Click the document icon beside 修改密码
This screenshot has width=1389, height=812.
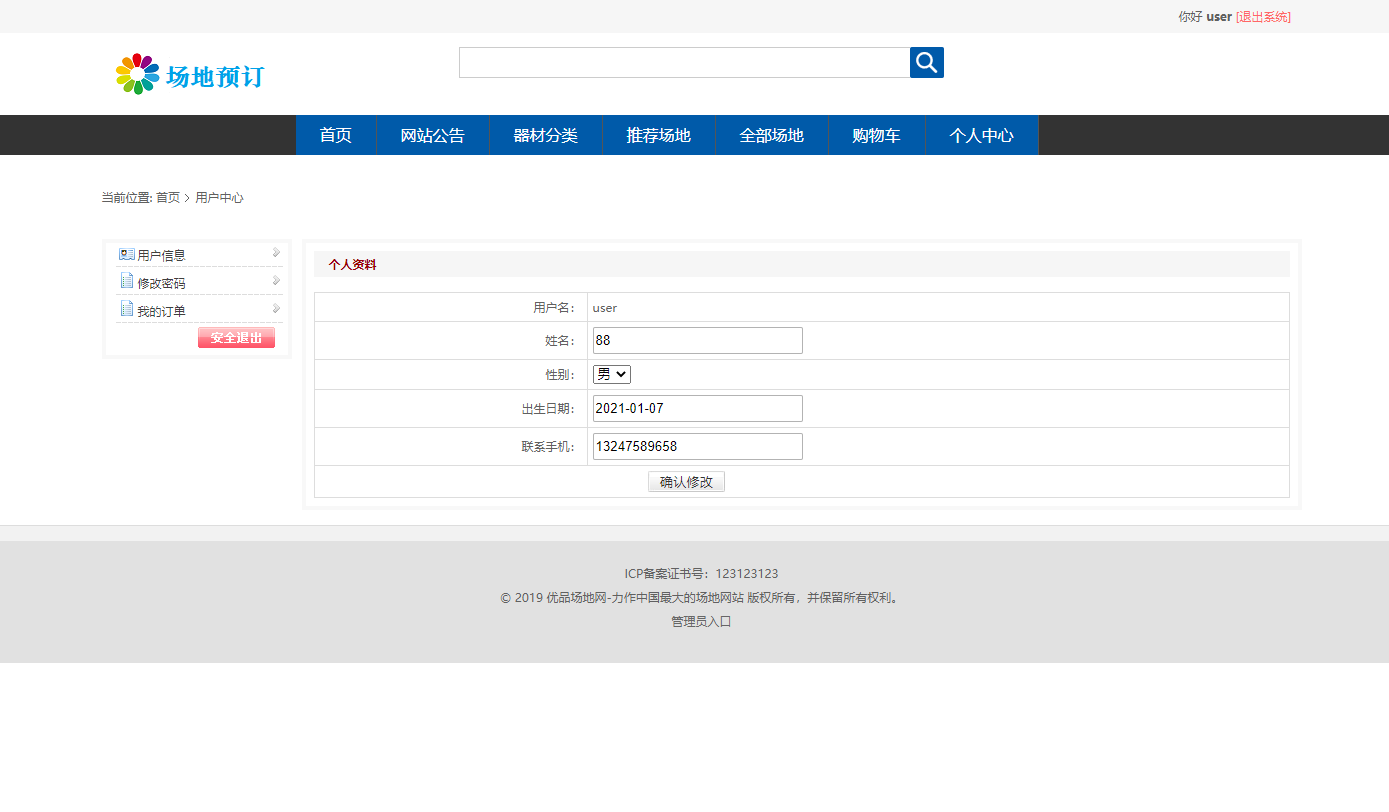click(x=126, y=281)
